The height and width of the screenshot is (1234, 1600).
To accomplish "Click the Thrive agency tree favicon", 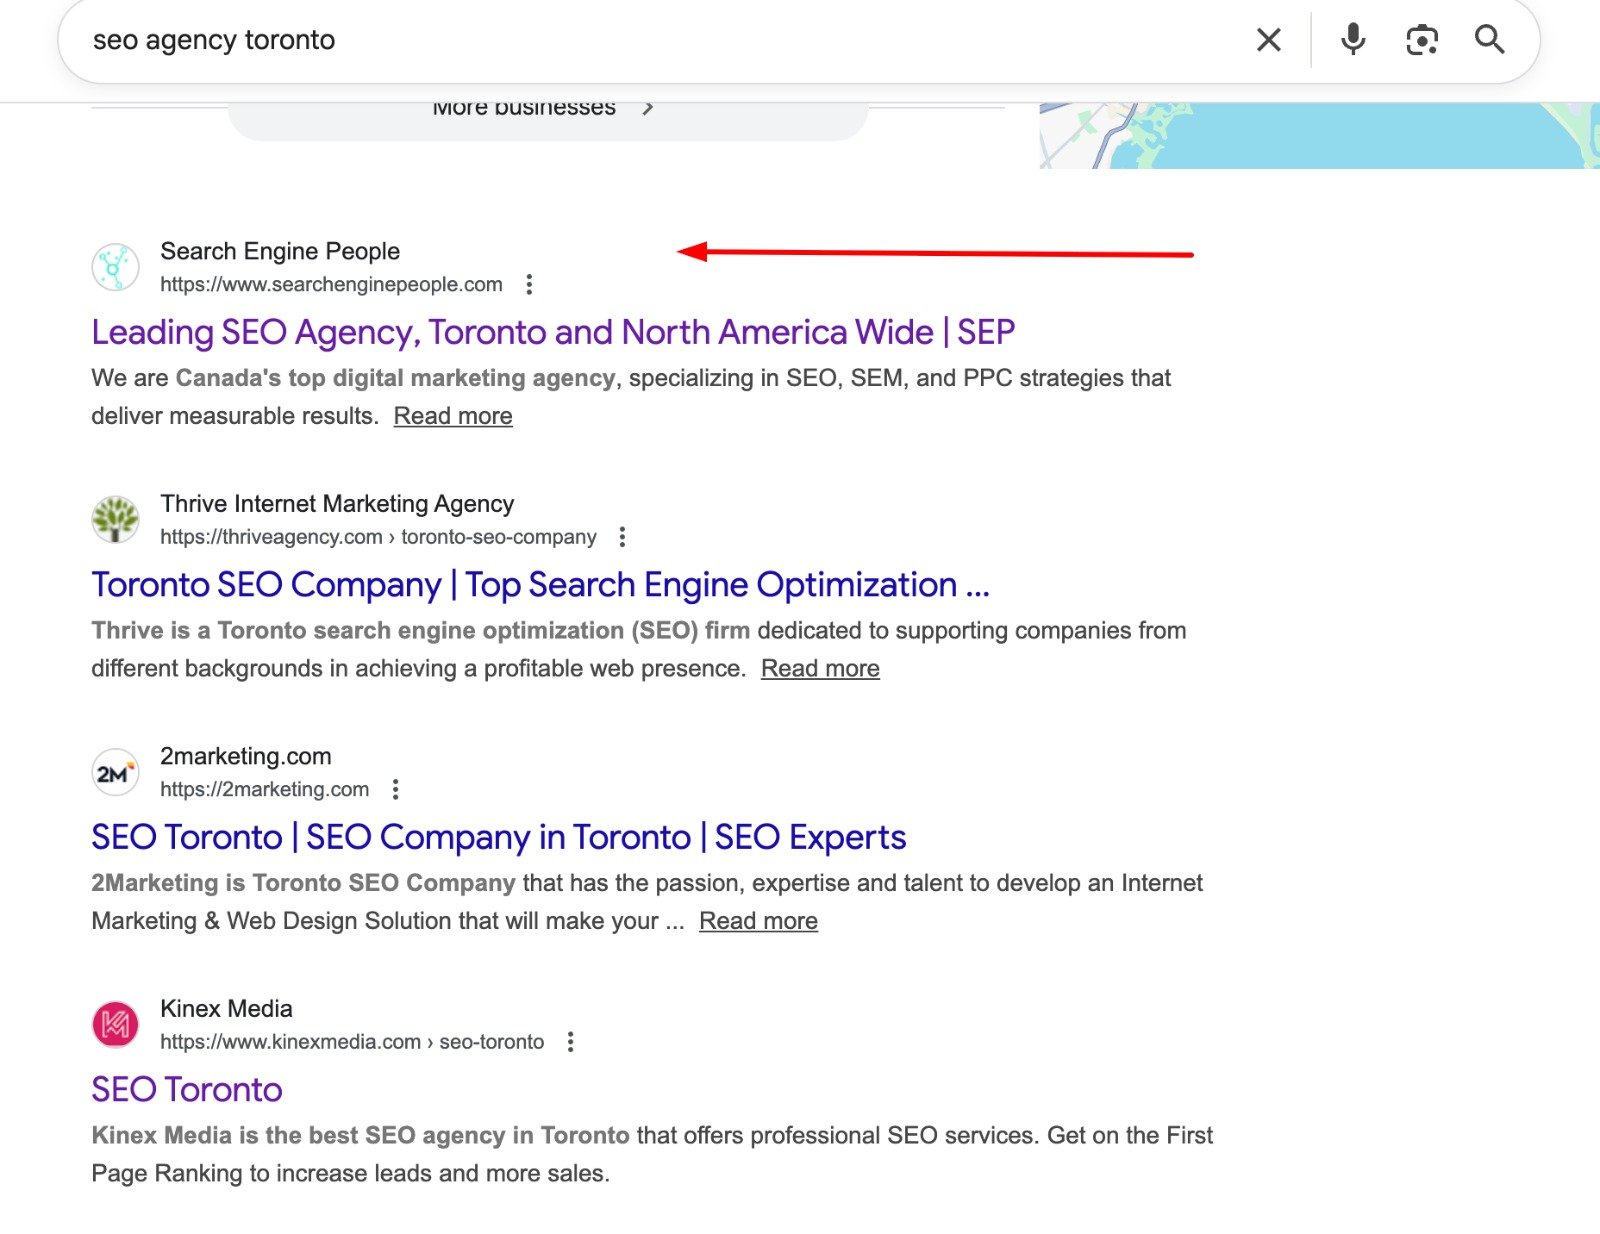I will pos(116,520).
